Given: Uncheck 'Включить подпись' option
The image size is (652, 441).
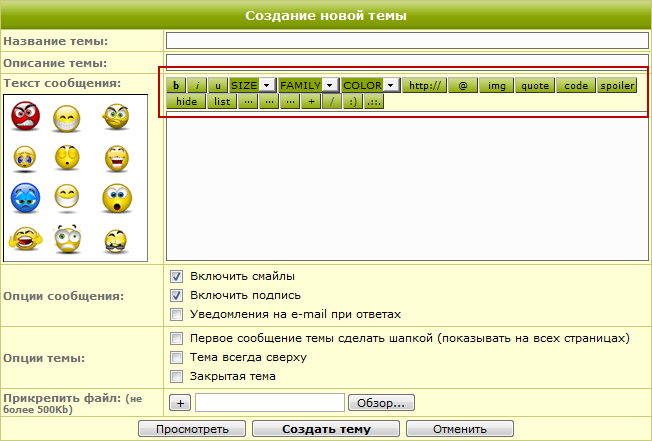Looking at the screenshot, I should click(x=177, y=295).
